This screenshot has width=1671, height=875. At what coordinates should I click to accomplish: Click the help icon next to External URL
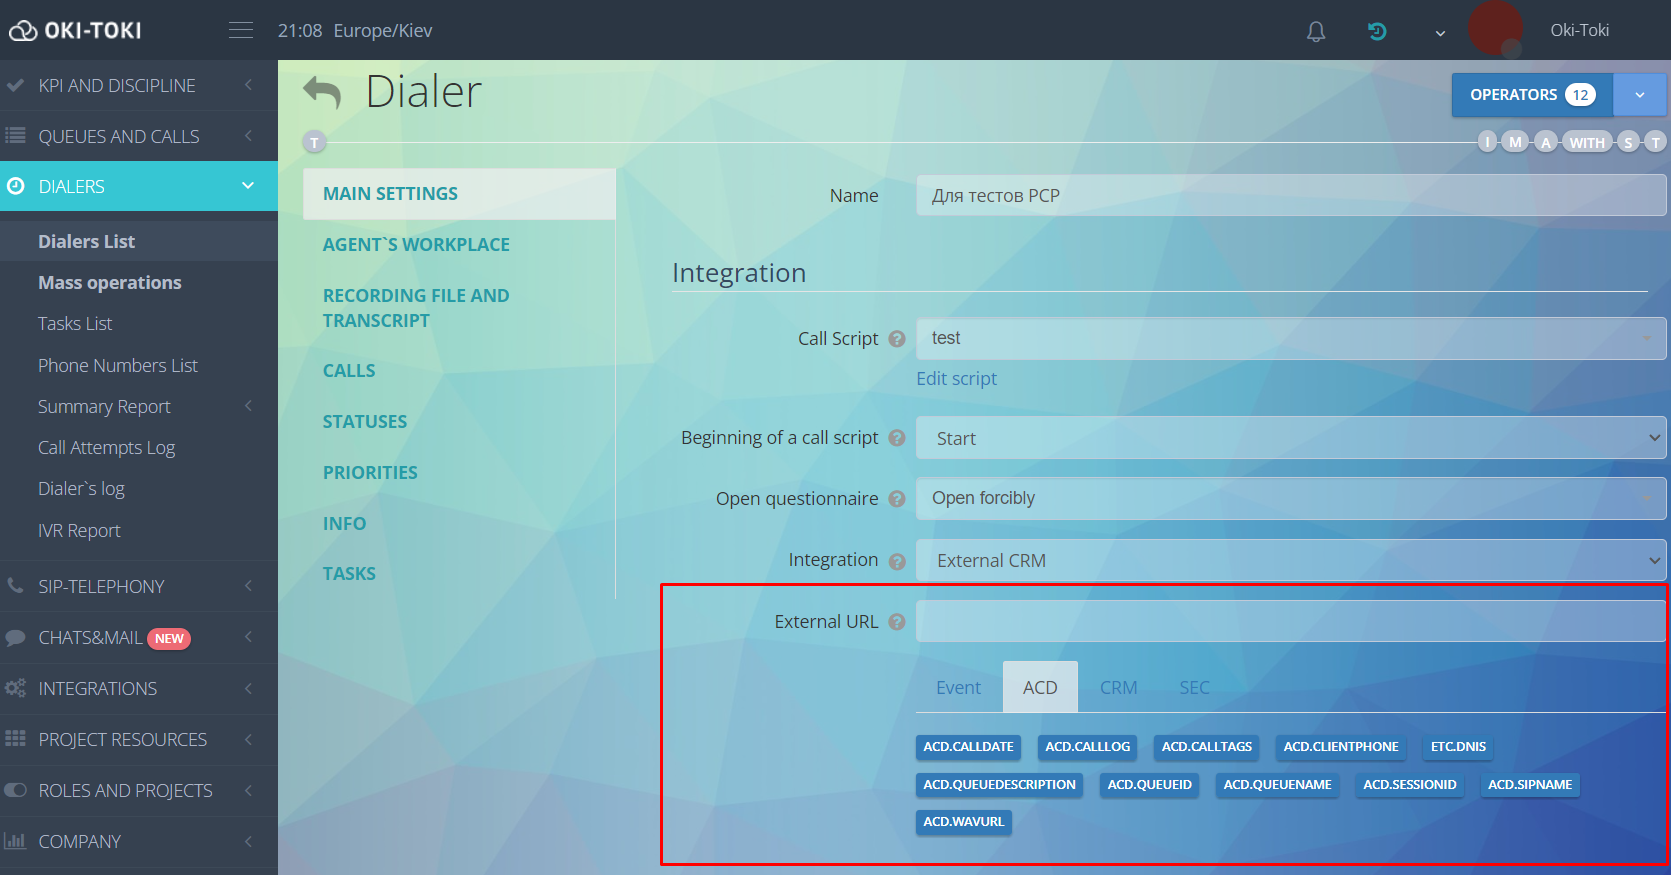coord(897,622)
